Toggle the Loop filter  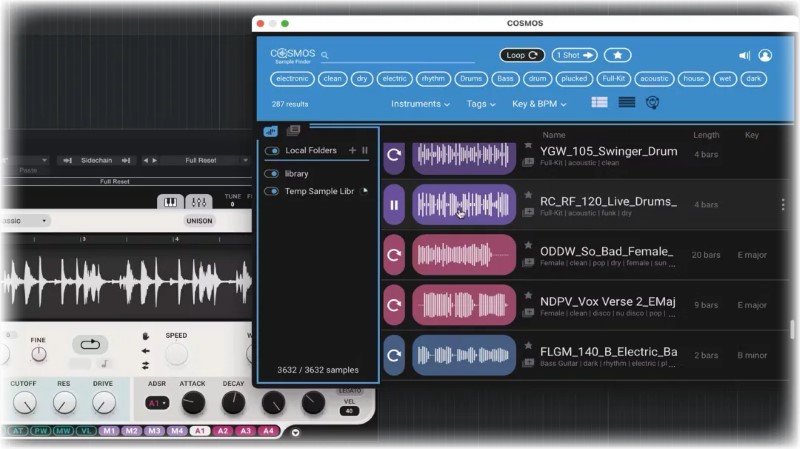[522, 55]
